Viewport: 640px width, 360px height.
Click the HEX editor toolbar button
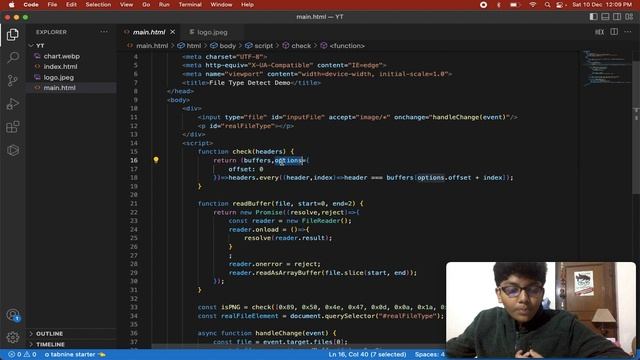(599, 32)
